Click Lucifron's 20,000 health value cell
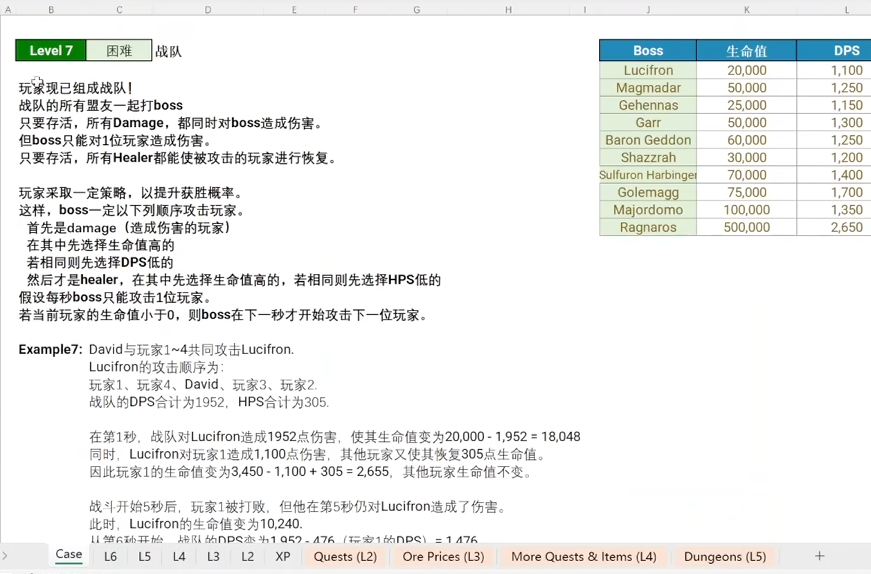 pos(747,71)
